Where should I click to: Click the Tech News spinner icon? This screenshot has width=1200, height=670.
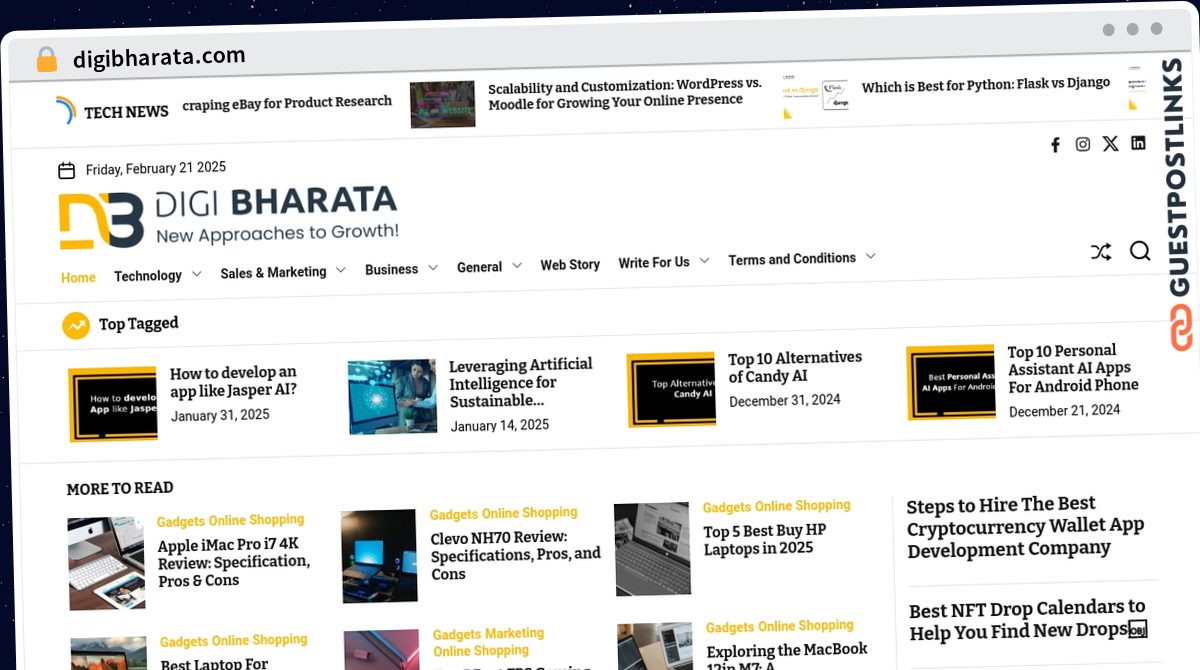pyautogui.click(x=66, y=110)
